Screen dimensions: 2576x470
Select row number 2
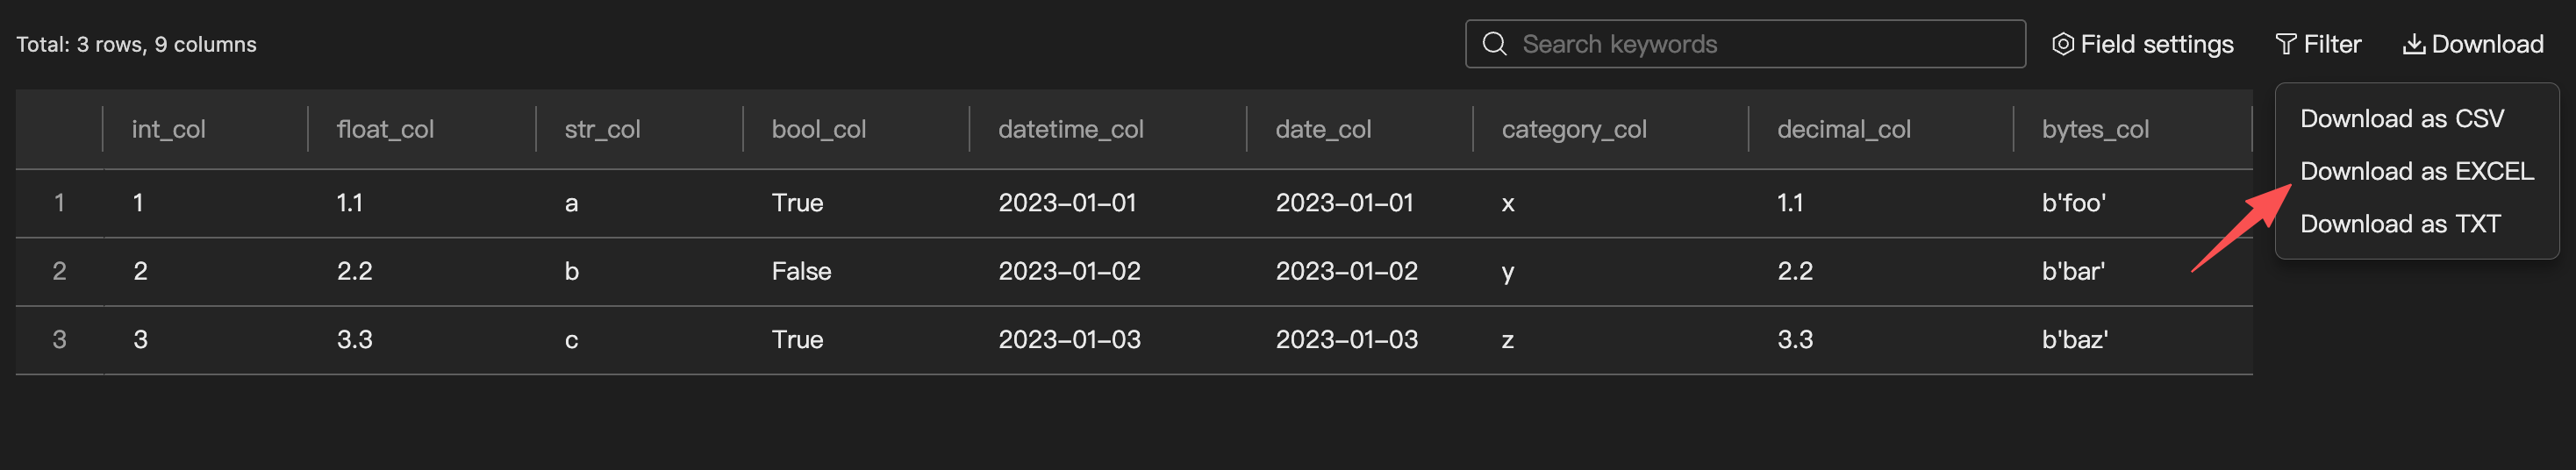tap(59, 271)
